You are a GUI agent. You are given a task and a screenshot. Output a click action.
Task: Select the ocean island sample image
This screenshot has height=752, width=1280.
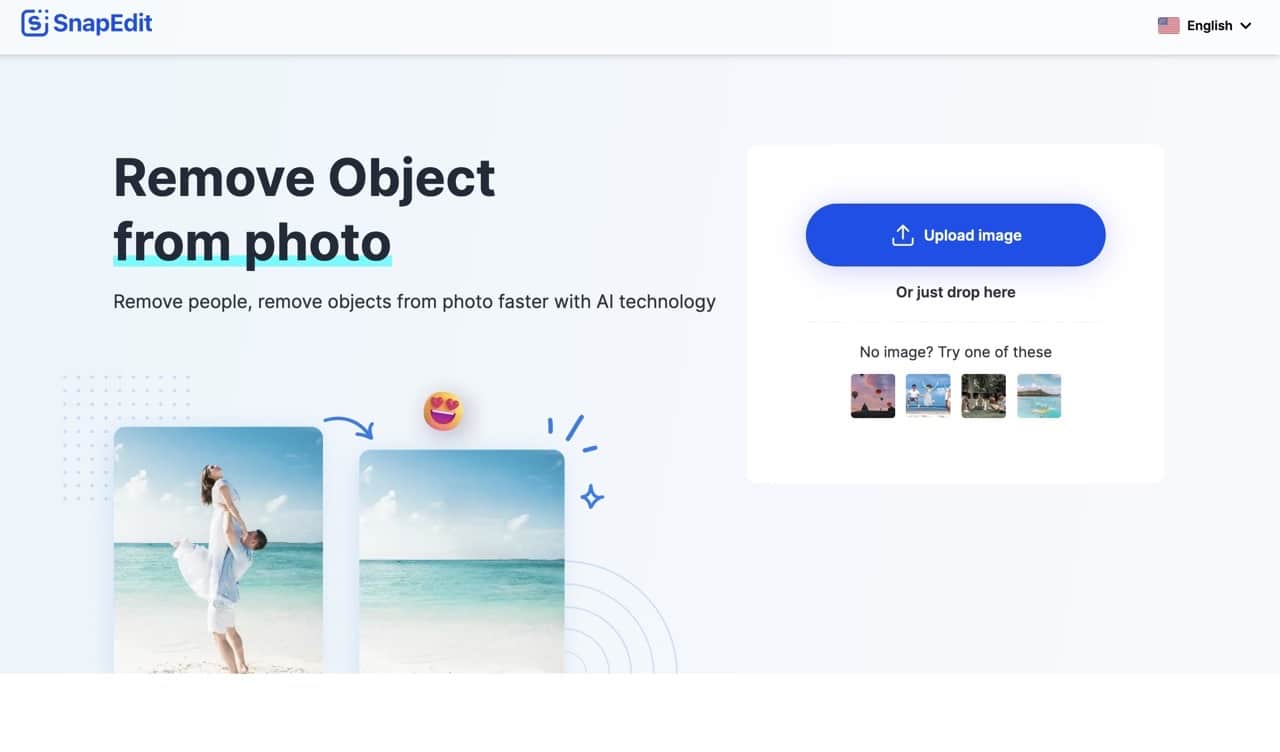click(1039, 396)
